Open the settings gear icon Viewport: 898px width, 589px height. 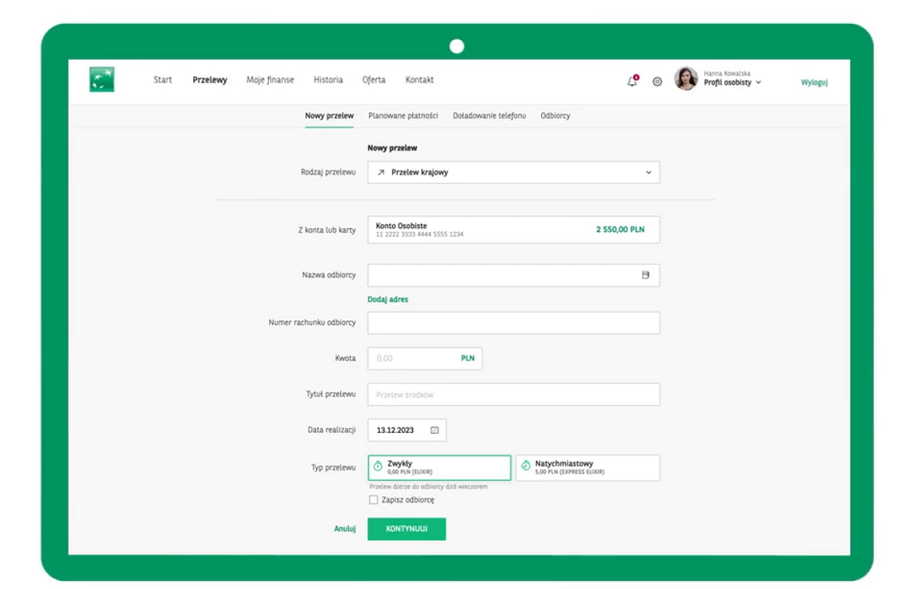[x=657, y=82]
